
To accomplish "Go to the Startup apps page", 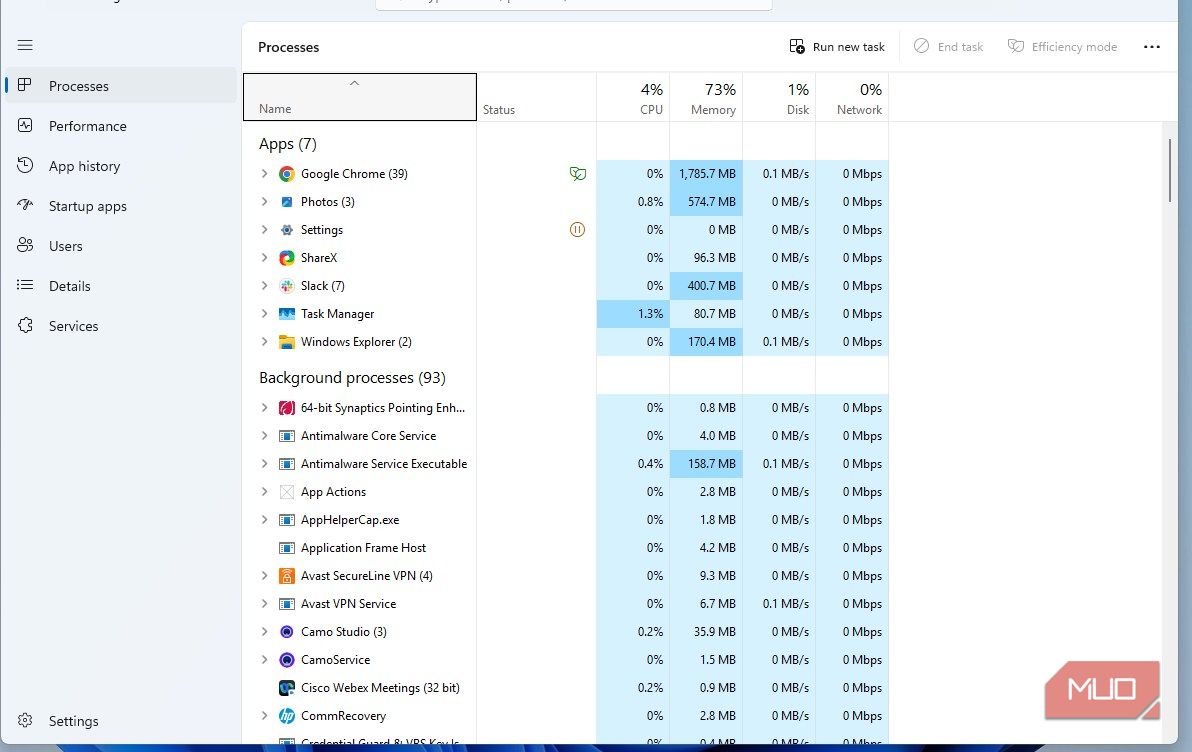I will click(122, 206).
